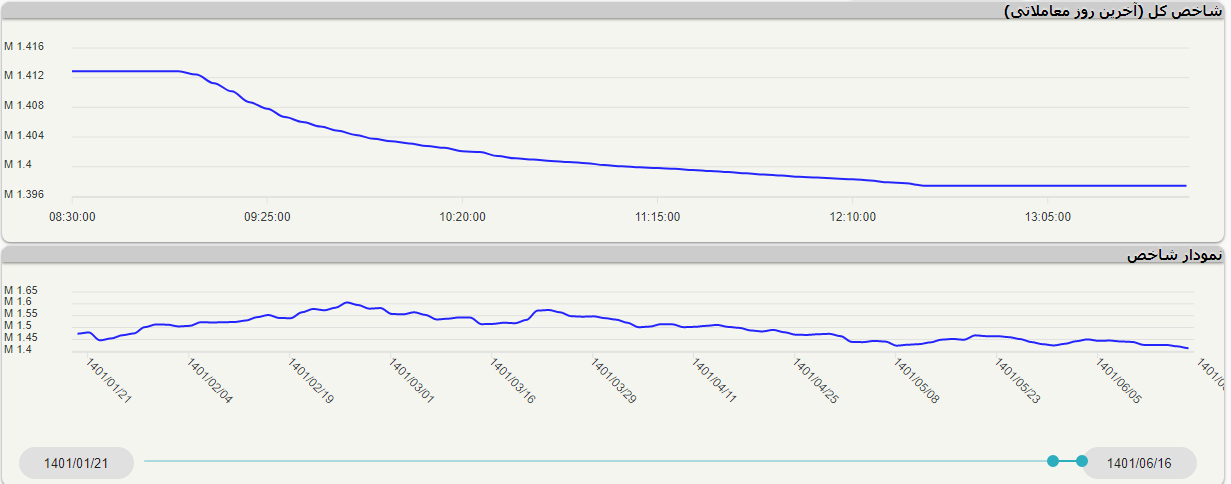Click the 1401/04/25 date axis label

816,382
